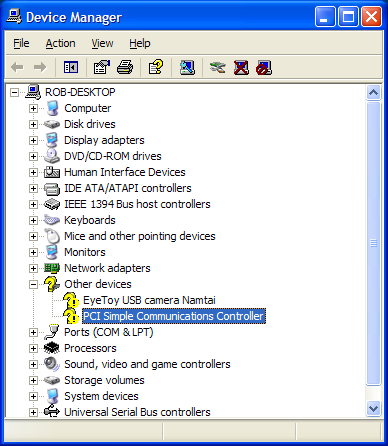The height and width of the screenshot is (446, 388).
Task: Minimize the Device Manager window
Action: 325,17
